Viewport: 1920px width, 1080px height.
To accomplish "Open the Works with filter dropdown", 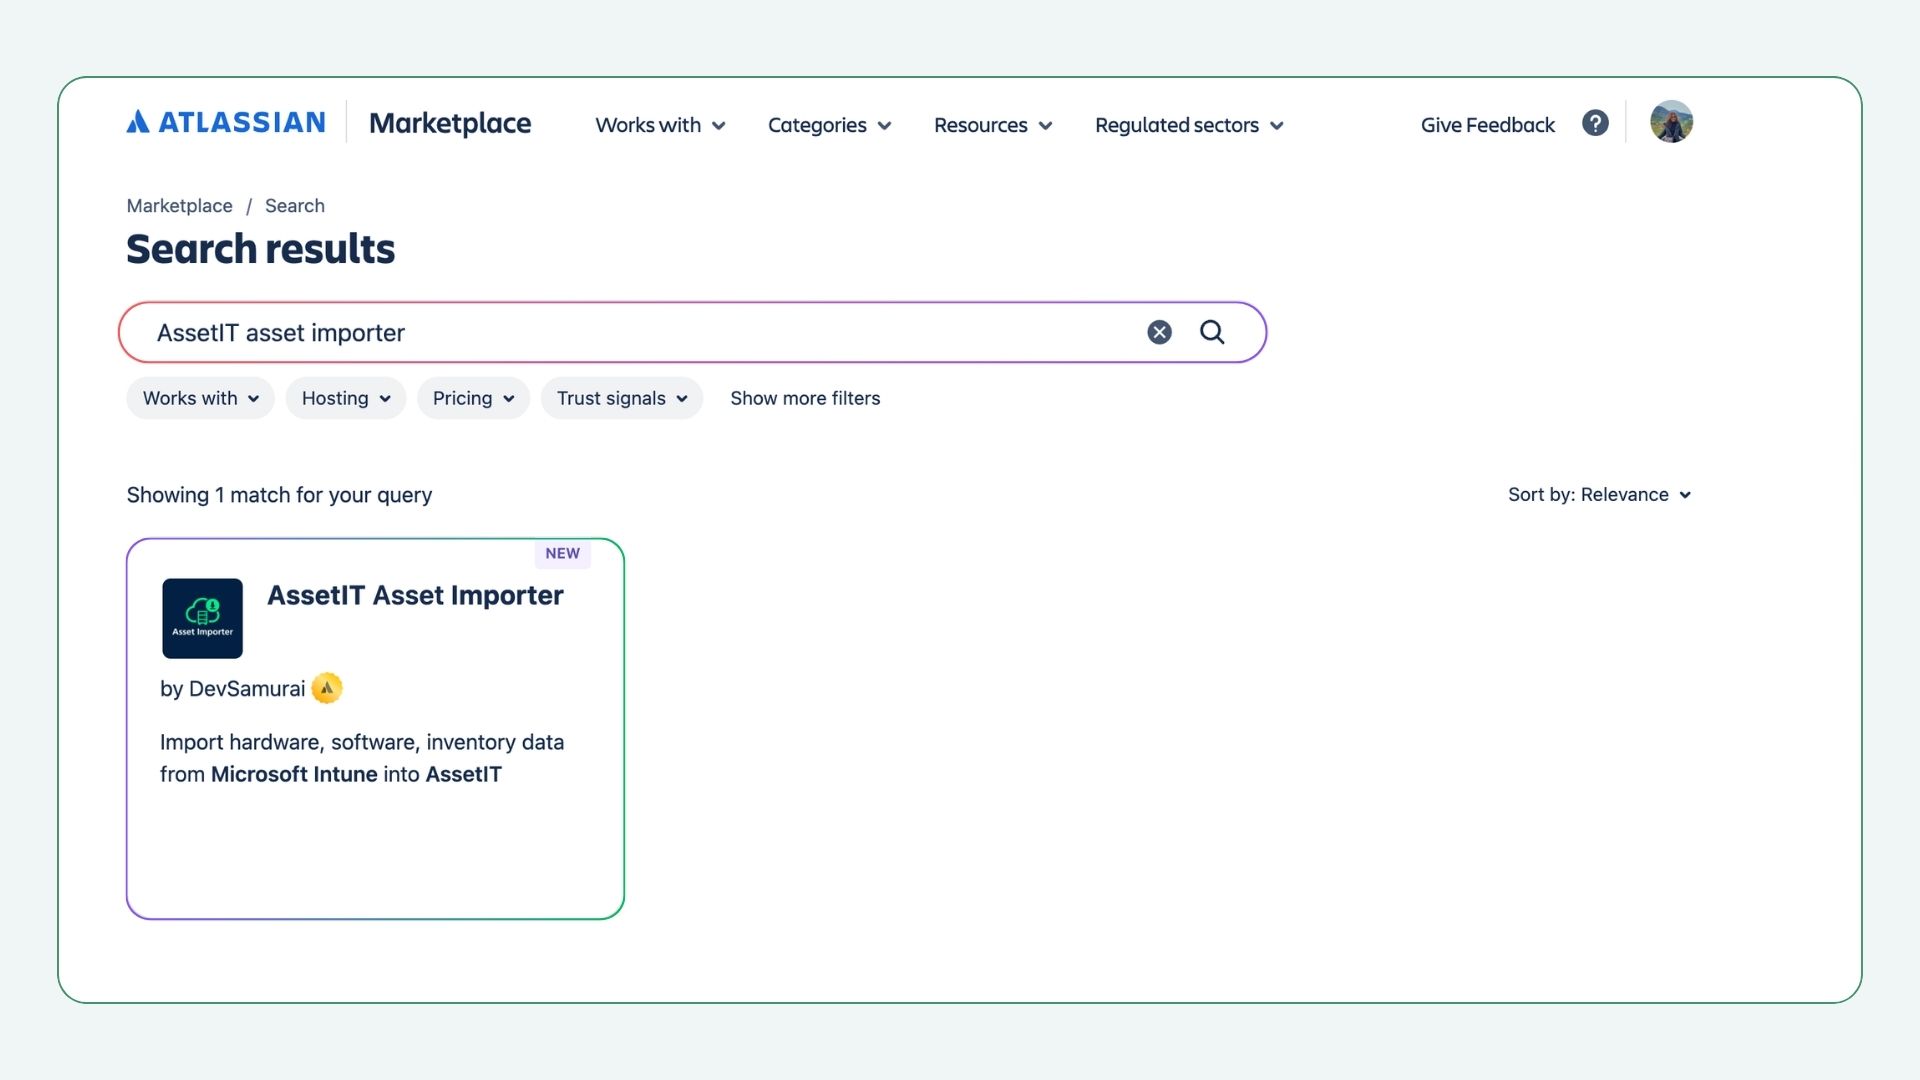I will pyautogui.click(x=200, y=398).
